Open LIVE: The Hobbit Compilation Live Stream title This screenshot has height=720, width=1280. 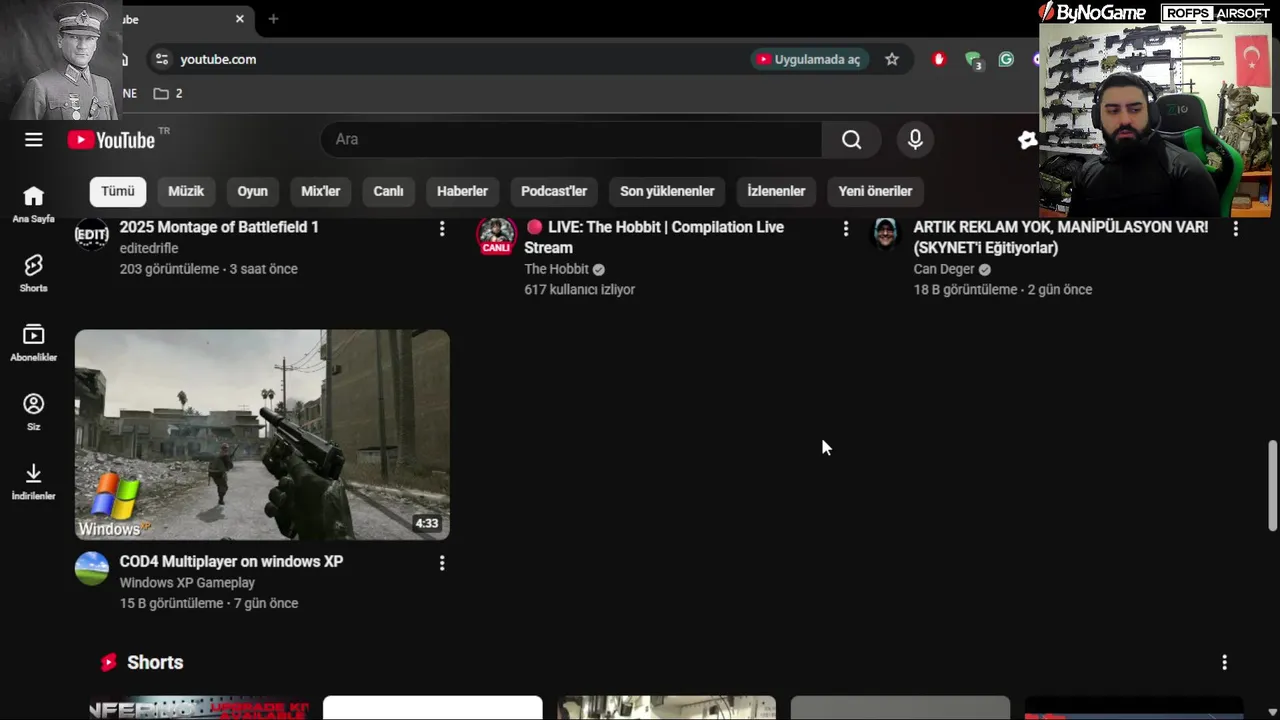654,238
